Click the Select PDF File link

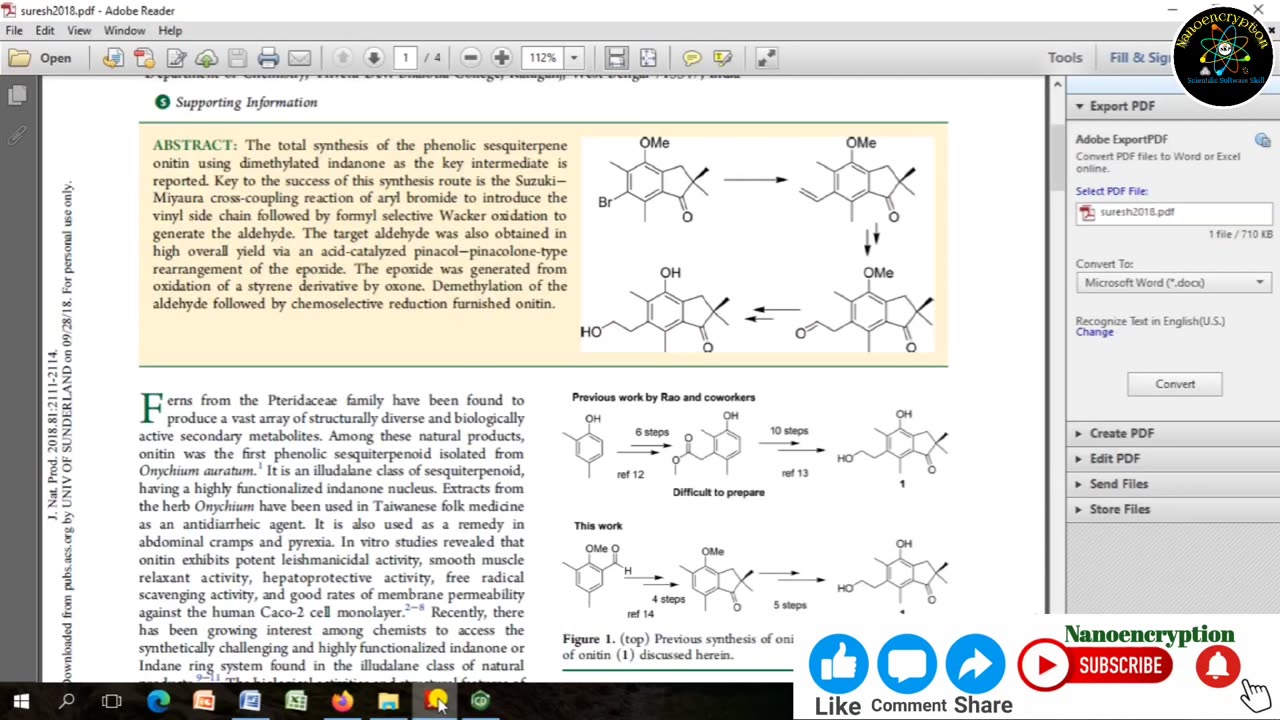pyautogui.click(x=1111, y=191)
